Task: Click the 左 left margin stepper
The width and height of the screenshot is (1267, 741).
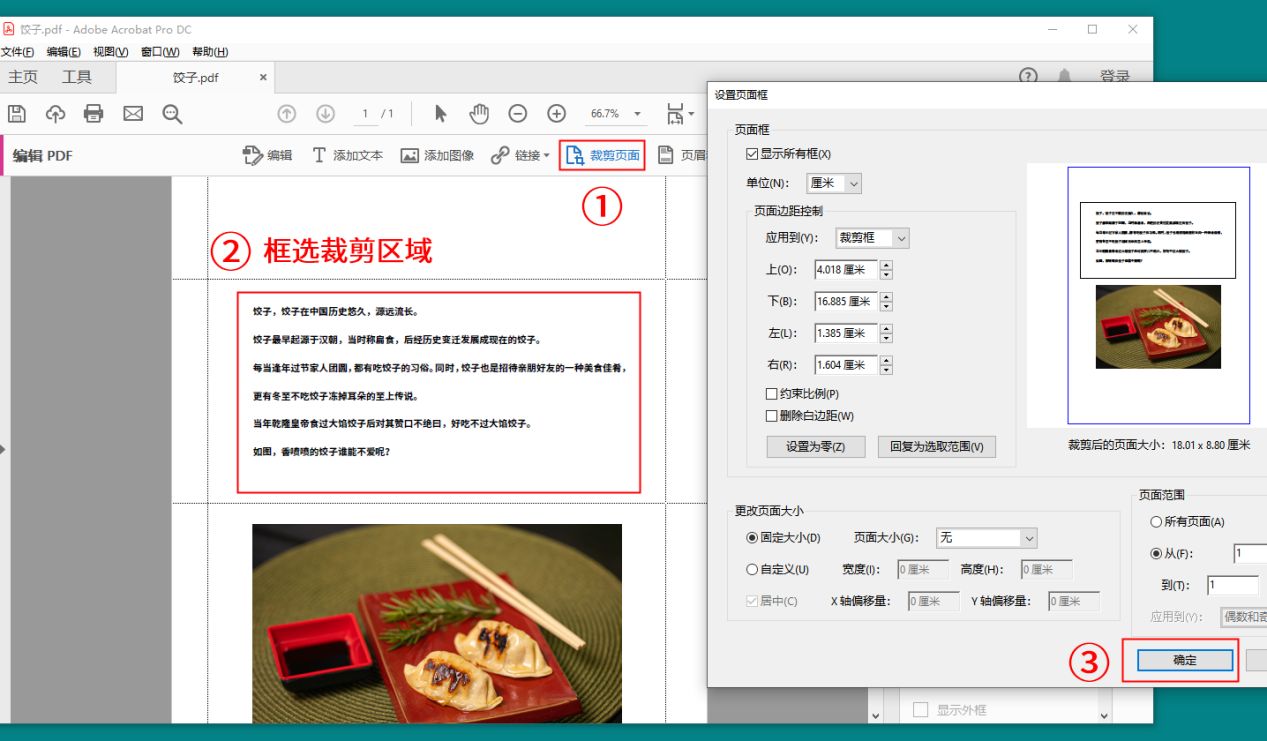Action: 886,334
